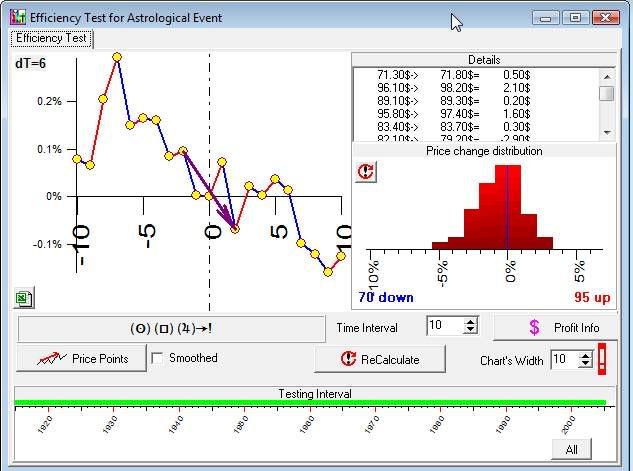Click the refresh icon in Price change distribution
This screenshot has height=471, width=633.
click(366, 171)
